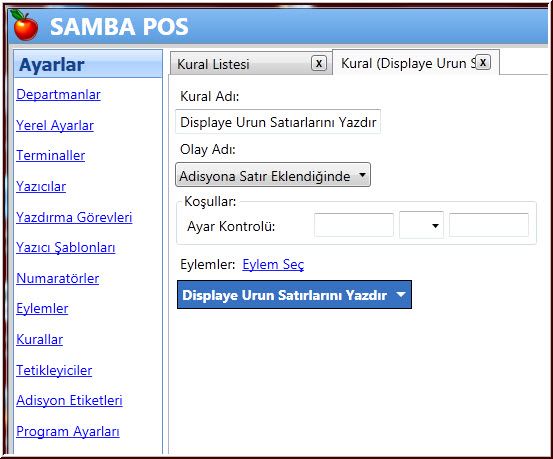Image resolution: width=553 pixels, height=459 pixels.
Task: Click the Eylem Seç link
Action: point(273,264)
